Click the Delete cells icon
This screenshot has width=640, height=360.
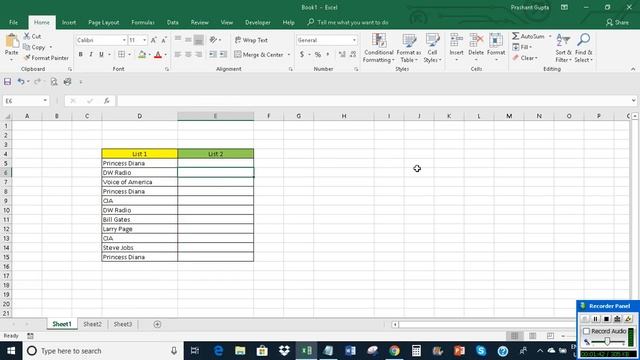[476, 41]
